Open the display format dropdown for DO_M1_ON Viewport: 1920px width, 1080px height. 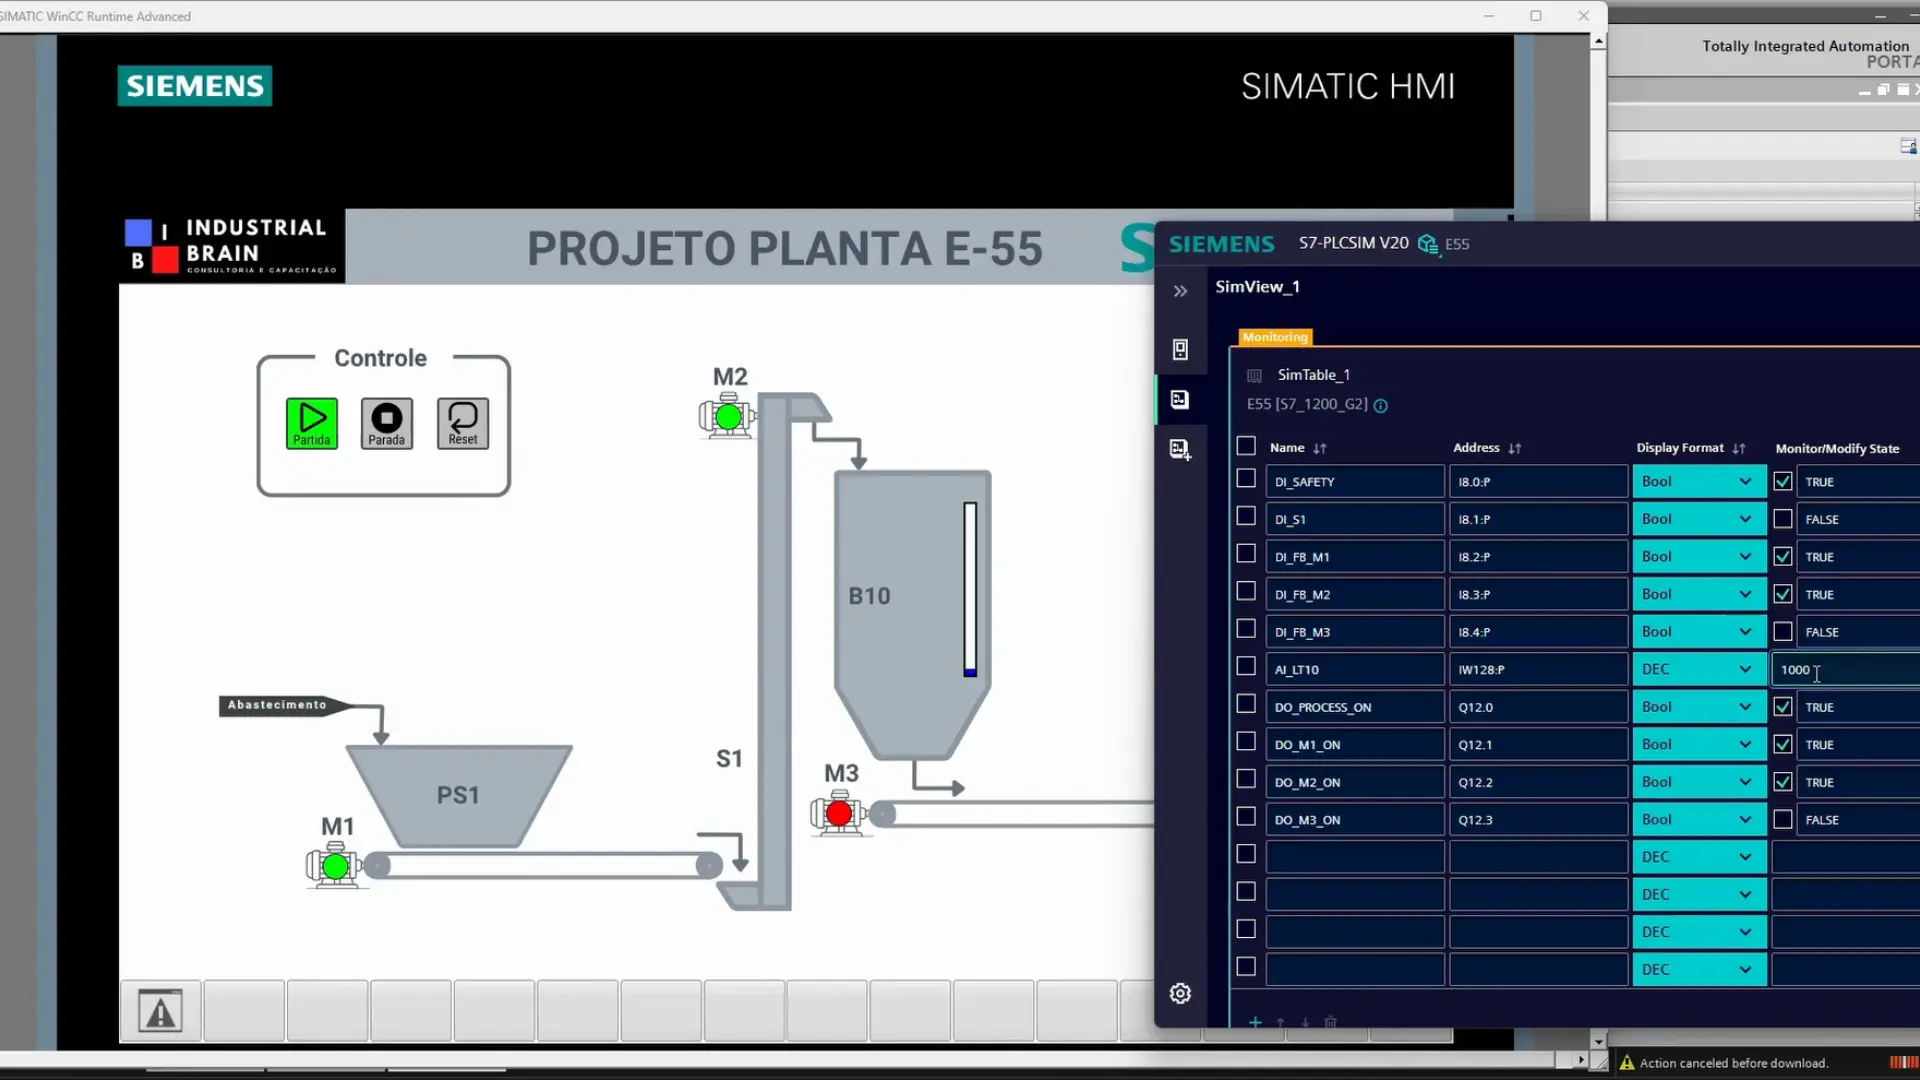point(1699,745)
